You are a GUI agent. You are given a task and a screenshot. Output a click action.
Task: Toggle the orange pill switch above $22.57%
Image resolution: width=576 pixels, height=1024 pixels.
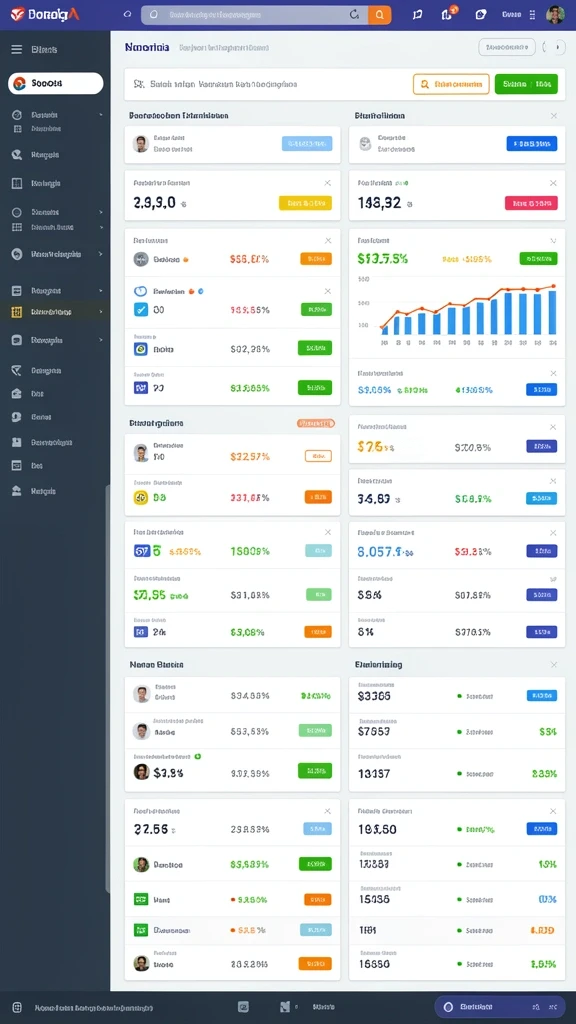[x=316, y=423]
